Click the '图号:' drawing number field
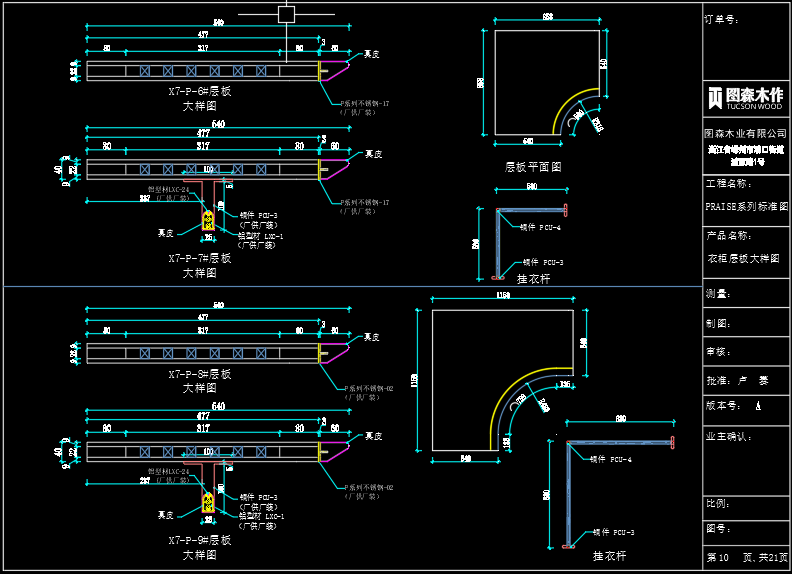 (x=718, y=529)
